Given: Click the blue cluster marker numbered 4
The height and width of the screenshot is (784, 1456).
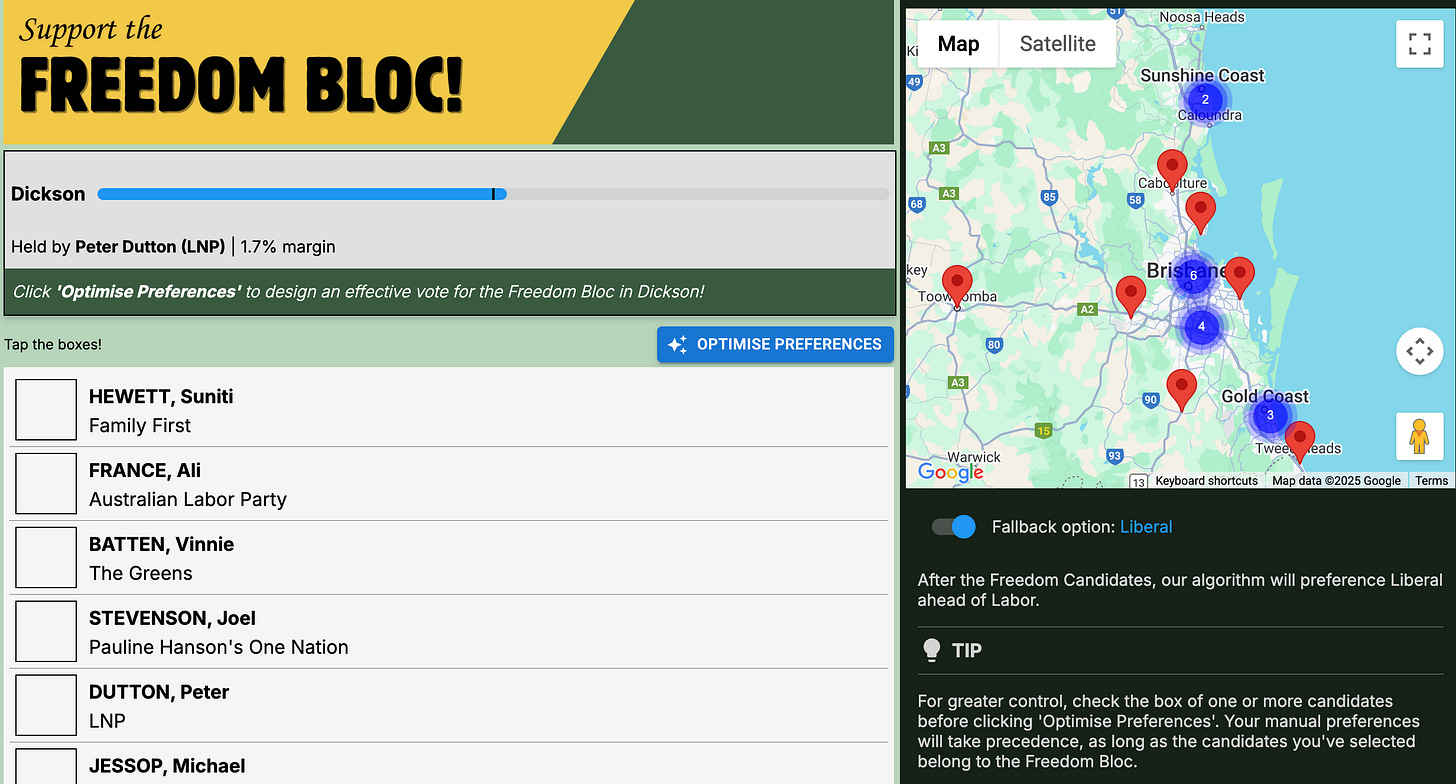Looking at the screenshot, I should 1201,326.
